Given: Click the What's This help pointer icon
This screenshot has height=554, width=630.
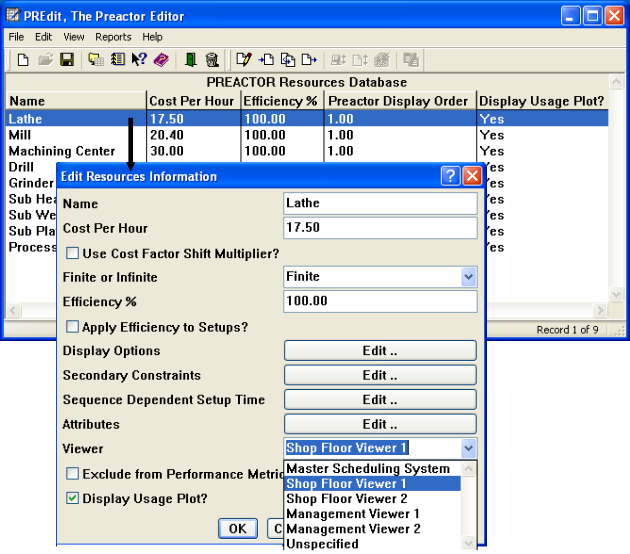Looking at the screenshot, I should [x=139, y=60].
